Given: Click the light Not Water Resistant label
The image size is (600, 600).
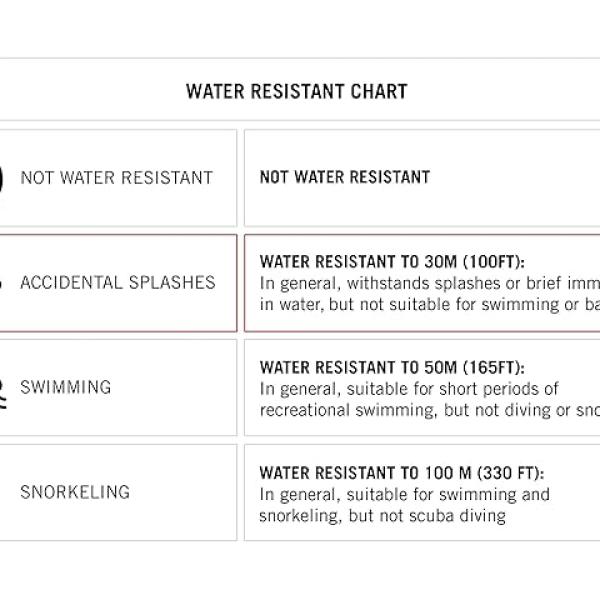Looking at the screenshot, I should [x=117, y=178].
